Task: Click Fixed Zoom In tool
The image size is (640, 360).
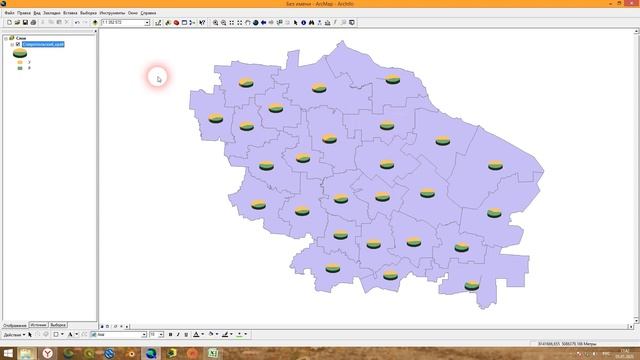Action: click(x=231, y=23)
